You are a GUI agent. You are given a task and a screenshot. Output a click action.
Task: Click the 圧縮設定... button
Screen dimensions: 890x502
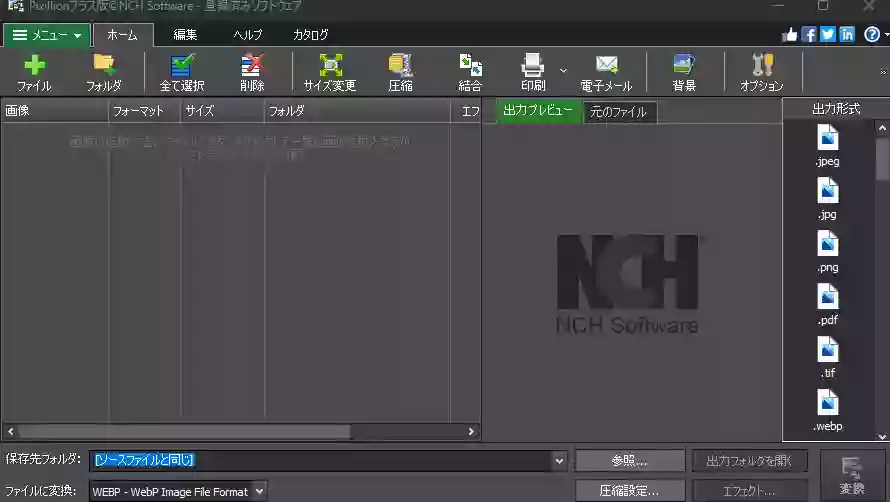pyautogui.click(x=629, y=491)
